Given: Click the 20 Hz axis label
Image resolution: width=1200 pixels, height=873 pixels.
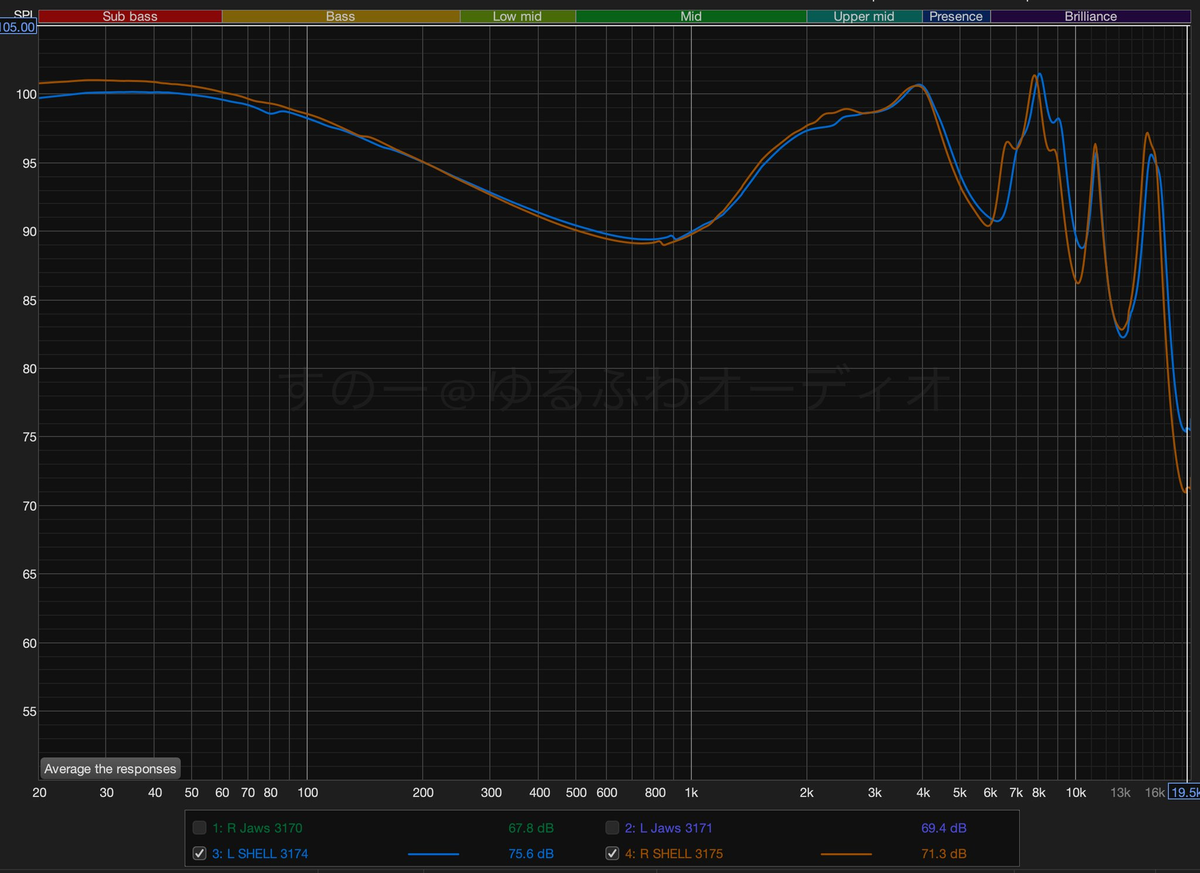Looking at the screenshot, I should click(x=40, y=792).
